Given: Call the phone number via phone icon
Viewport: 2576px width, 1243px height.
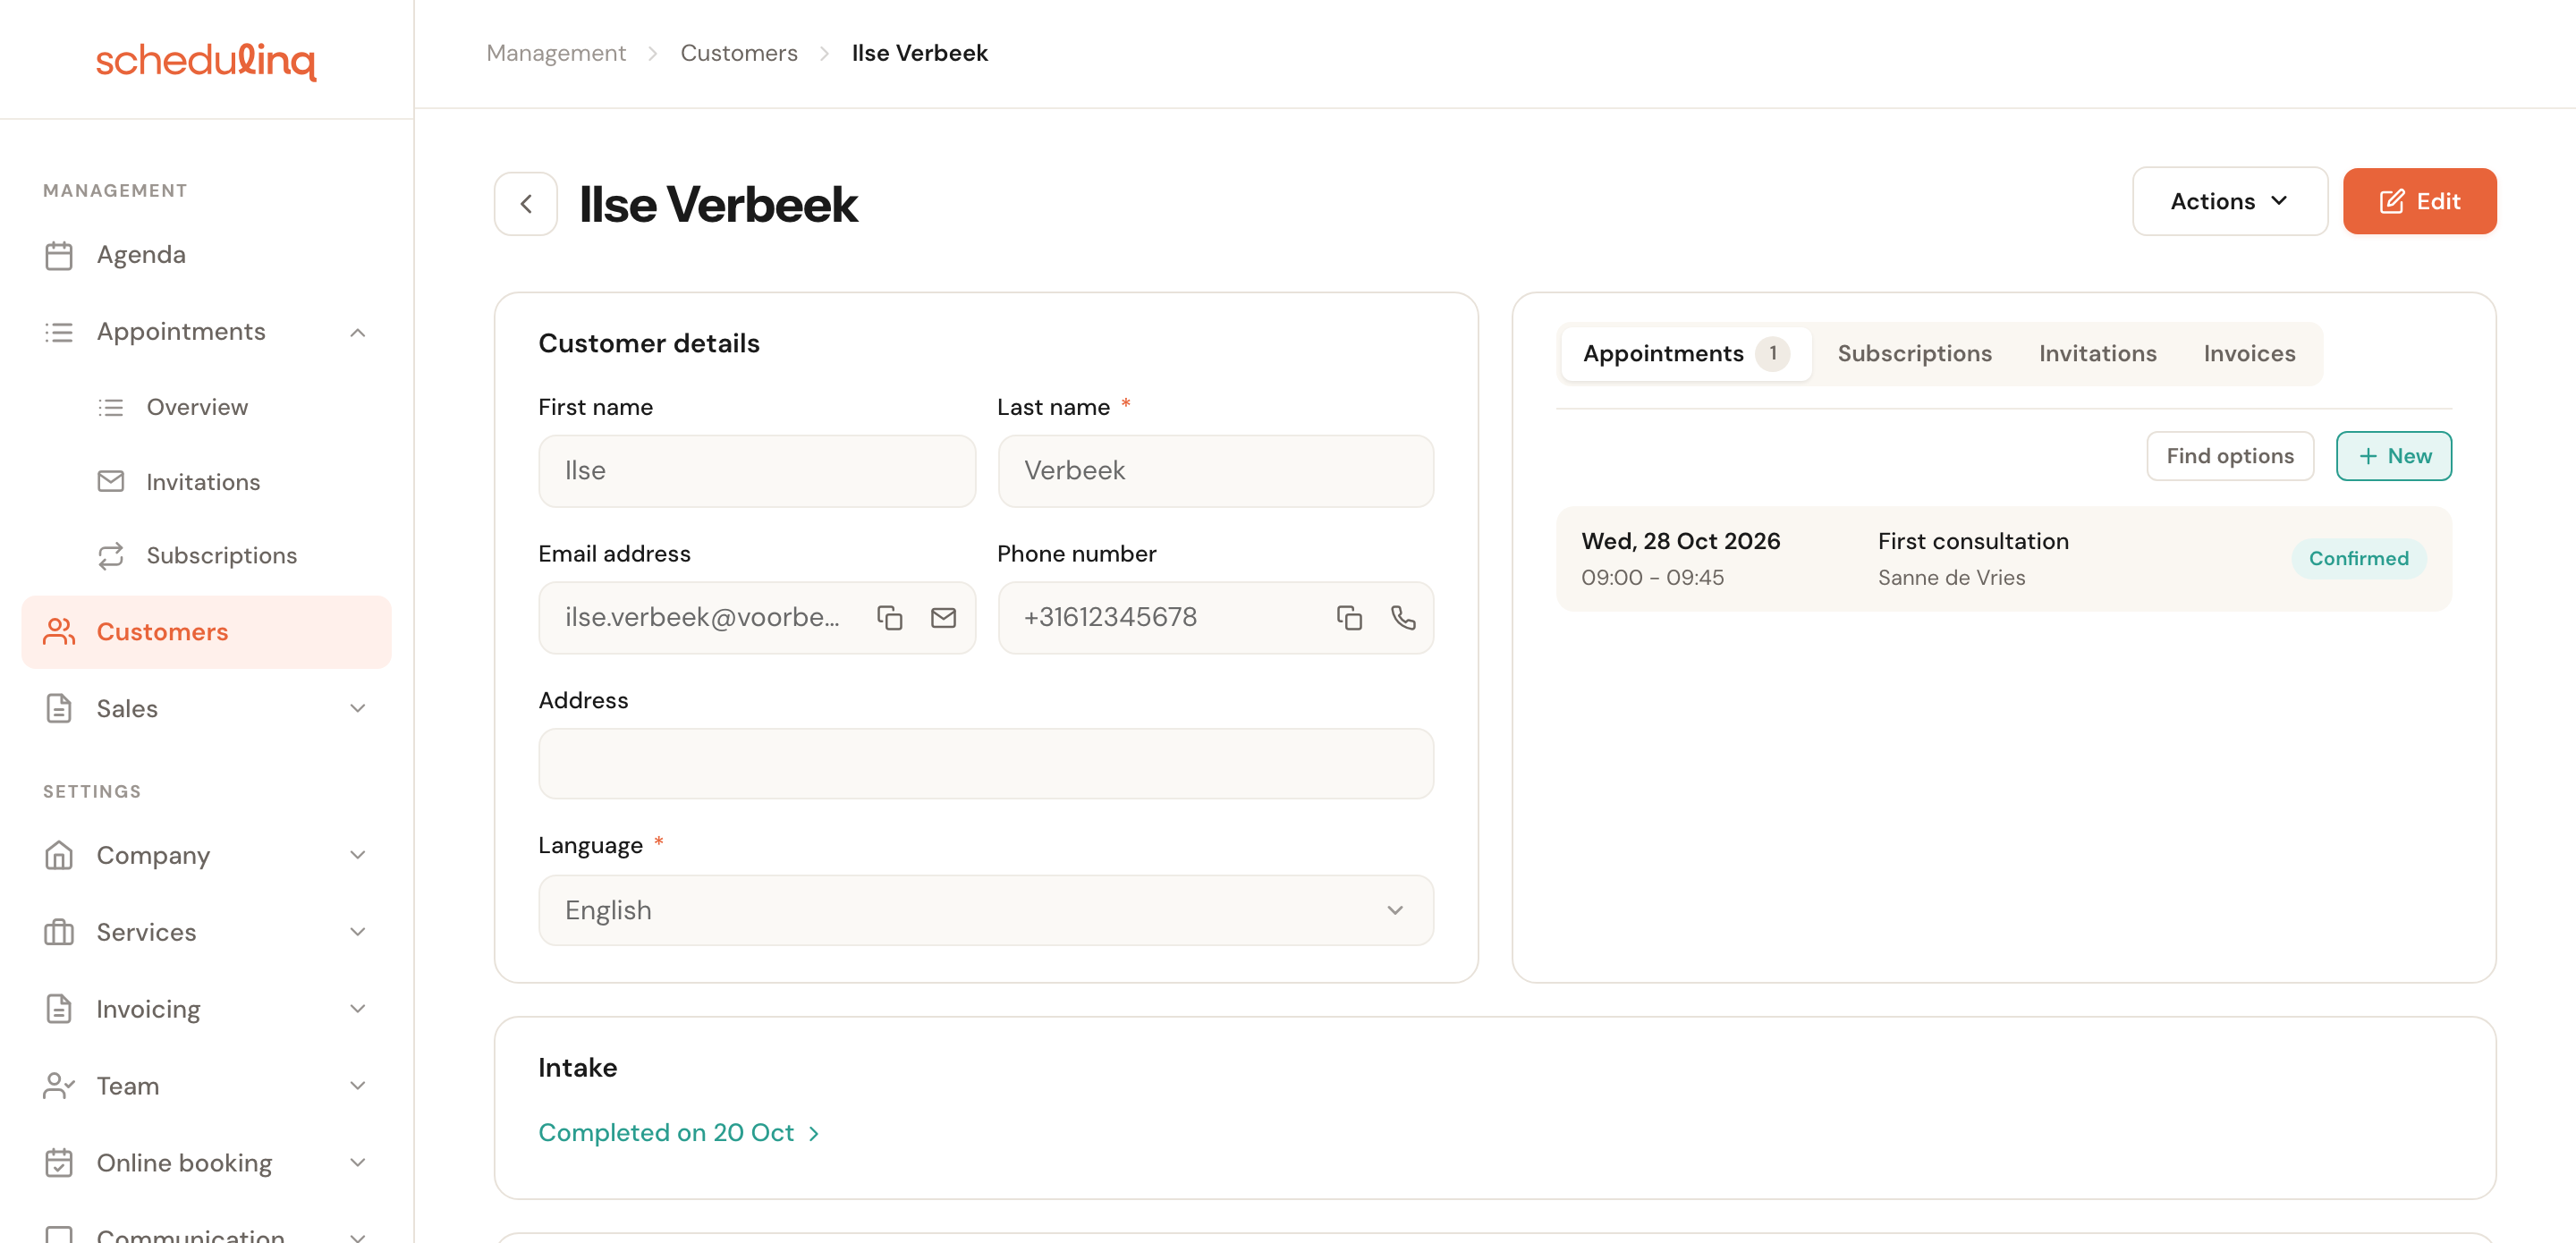Looking at the screenshot, I should (1403, 618).
